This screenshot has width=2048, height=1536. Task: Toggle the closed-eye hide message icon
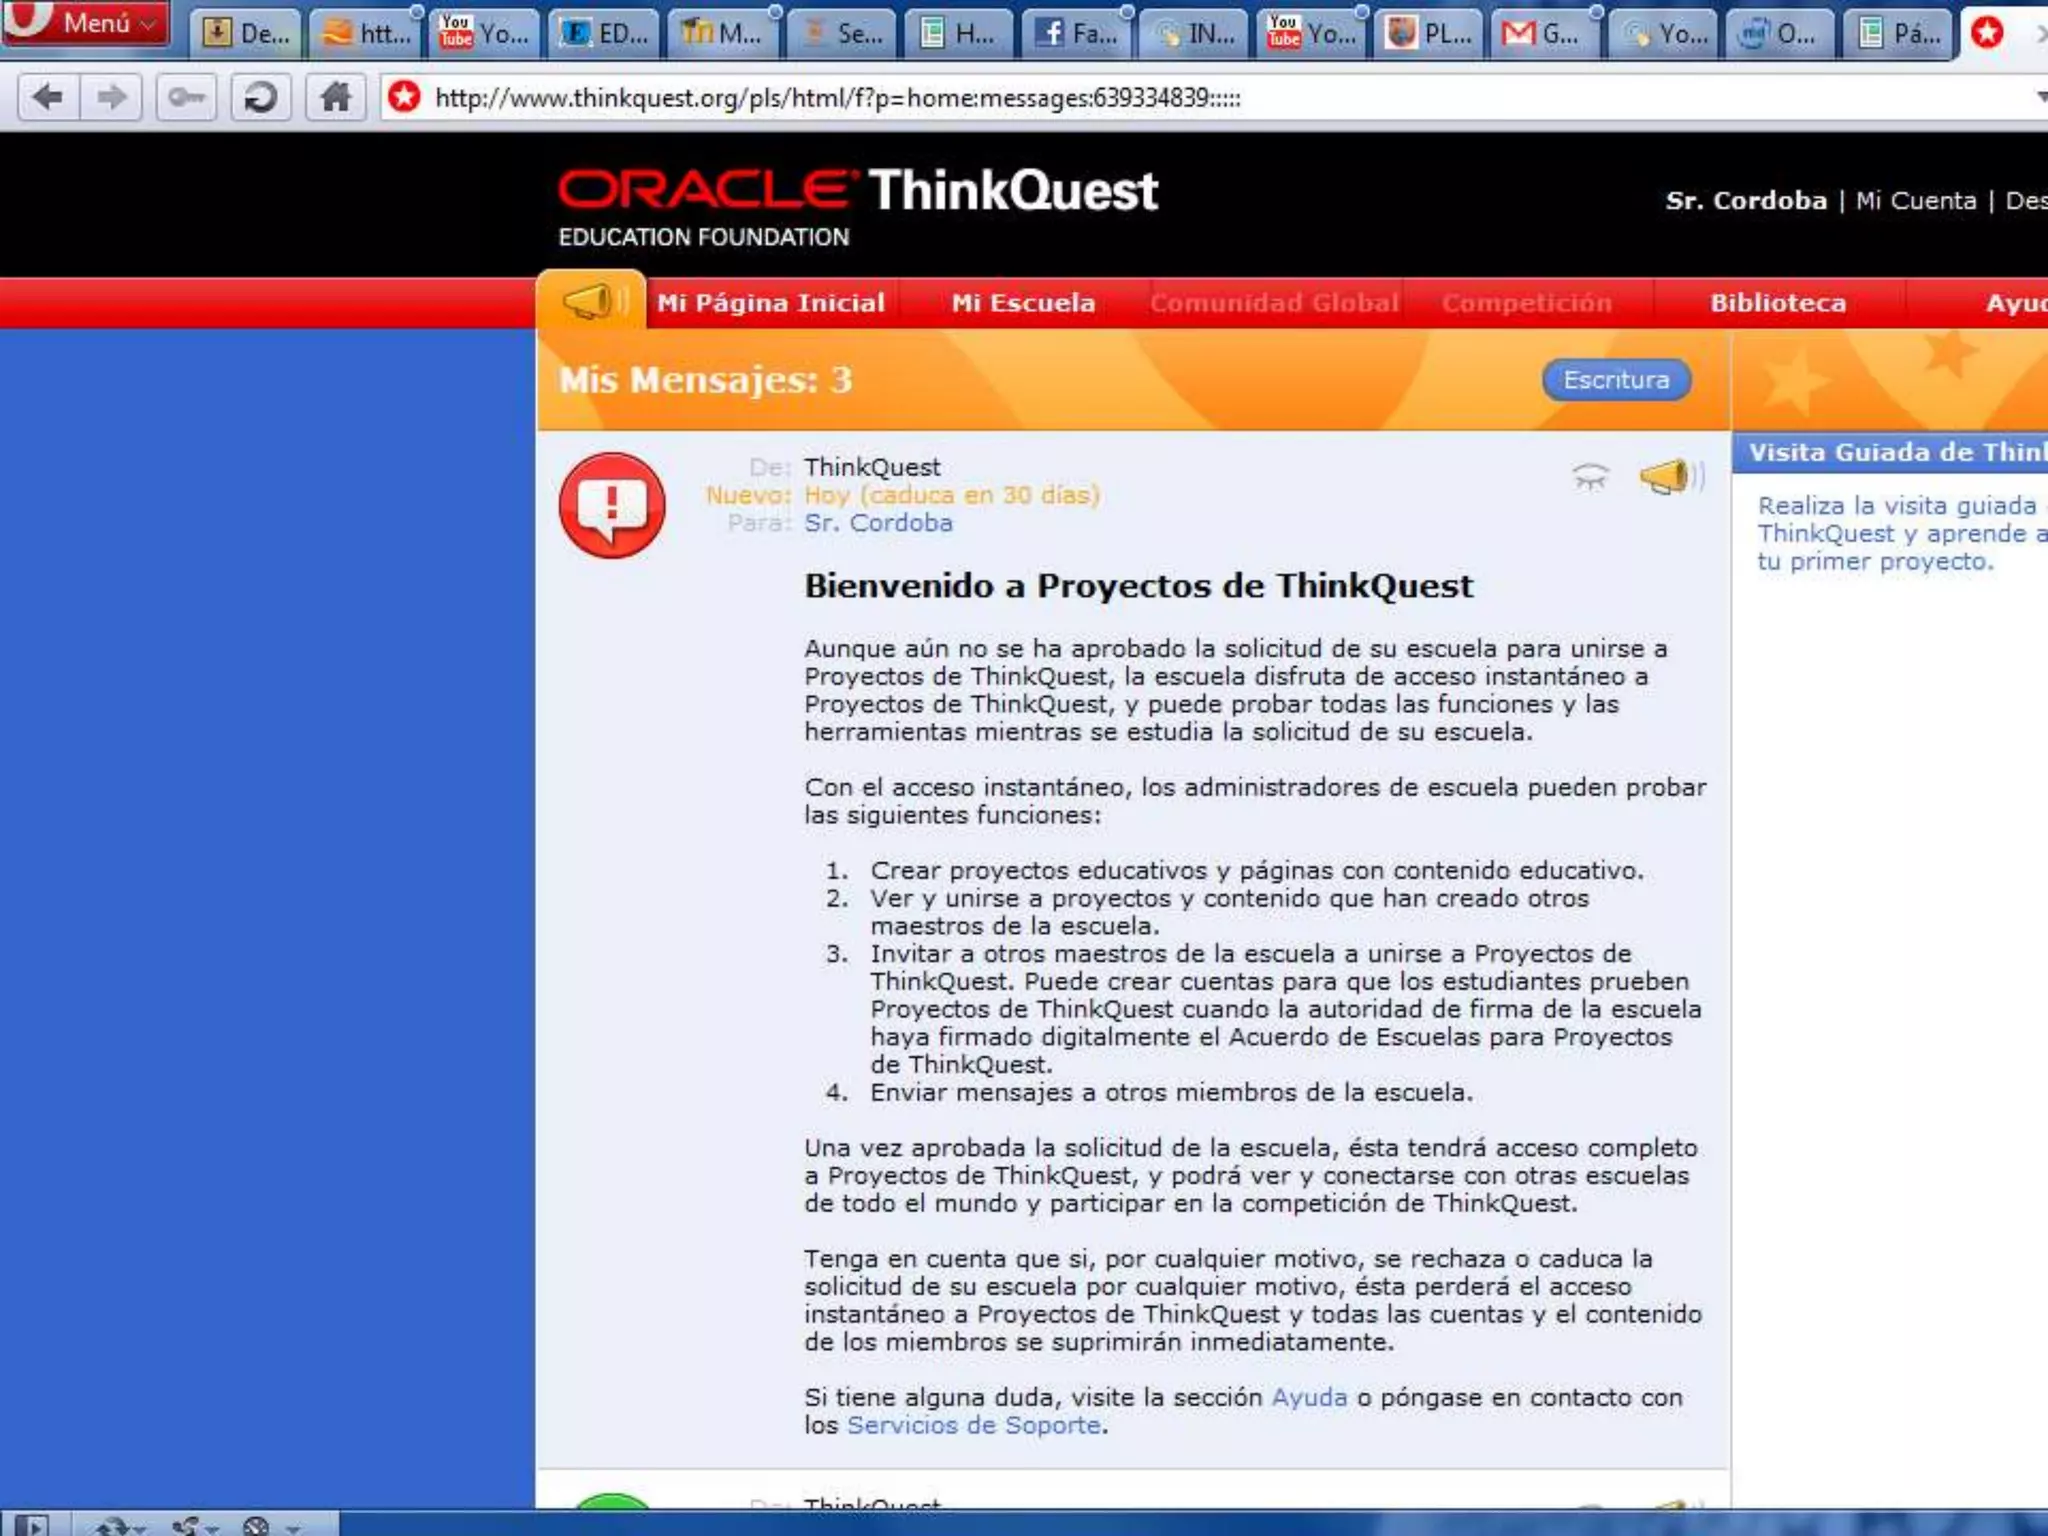pos(1590,477)
